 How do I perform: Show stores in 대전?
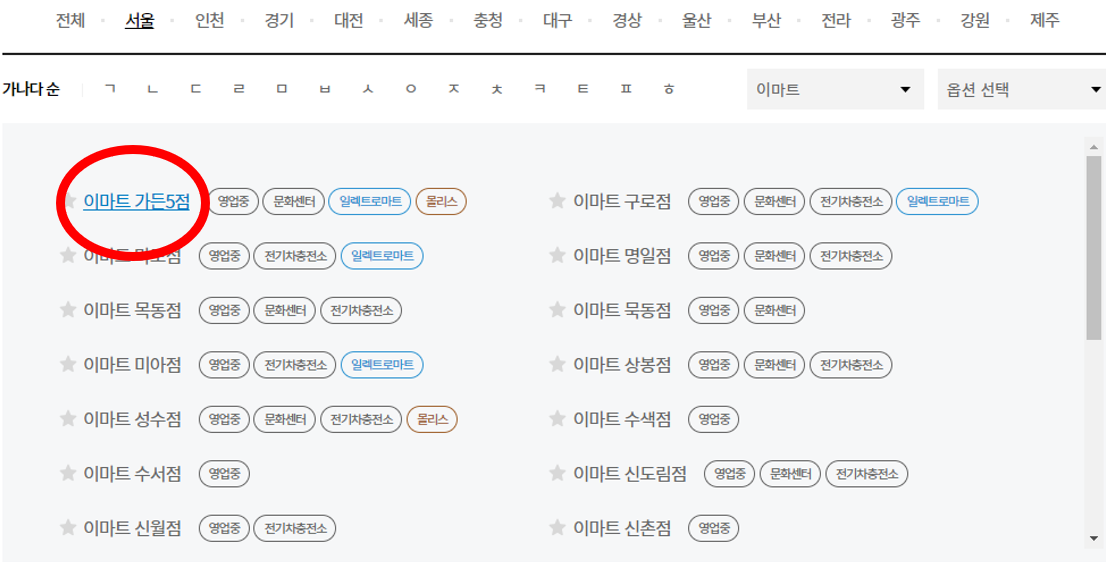click(348, 20)
